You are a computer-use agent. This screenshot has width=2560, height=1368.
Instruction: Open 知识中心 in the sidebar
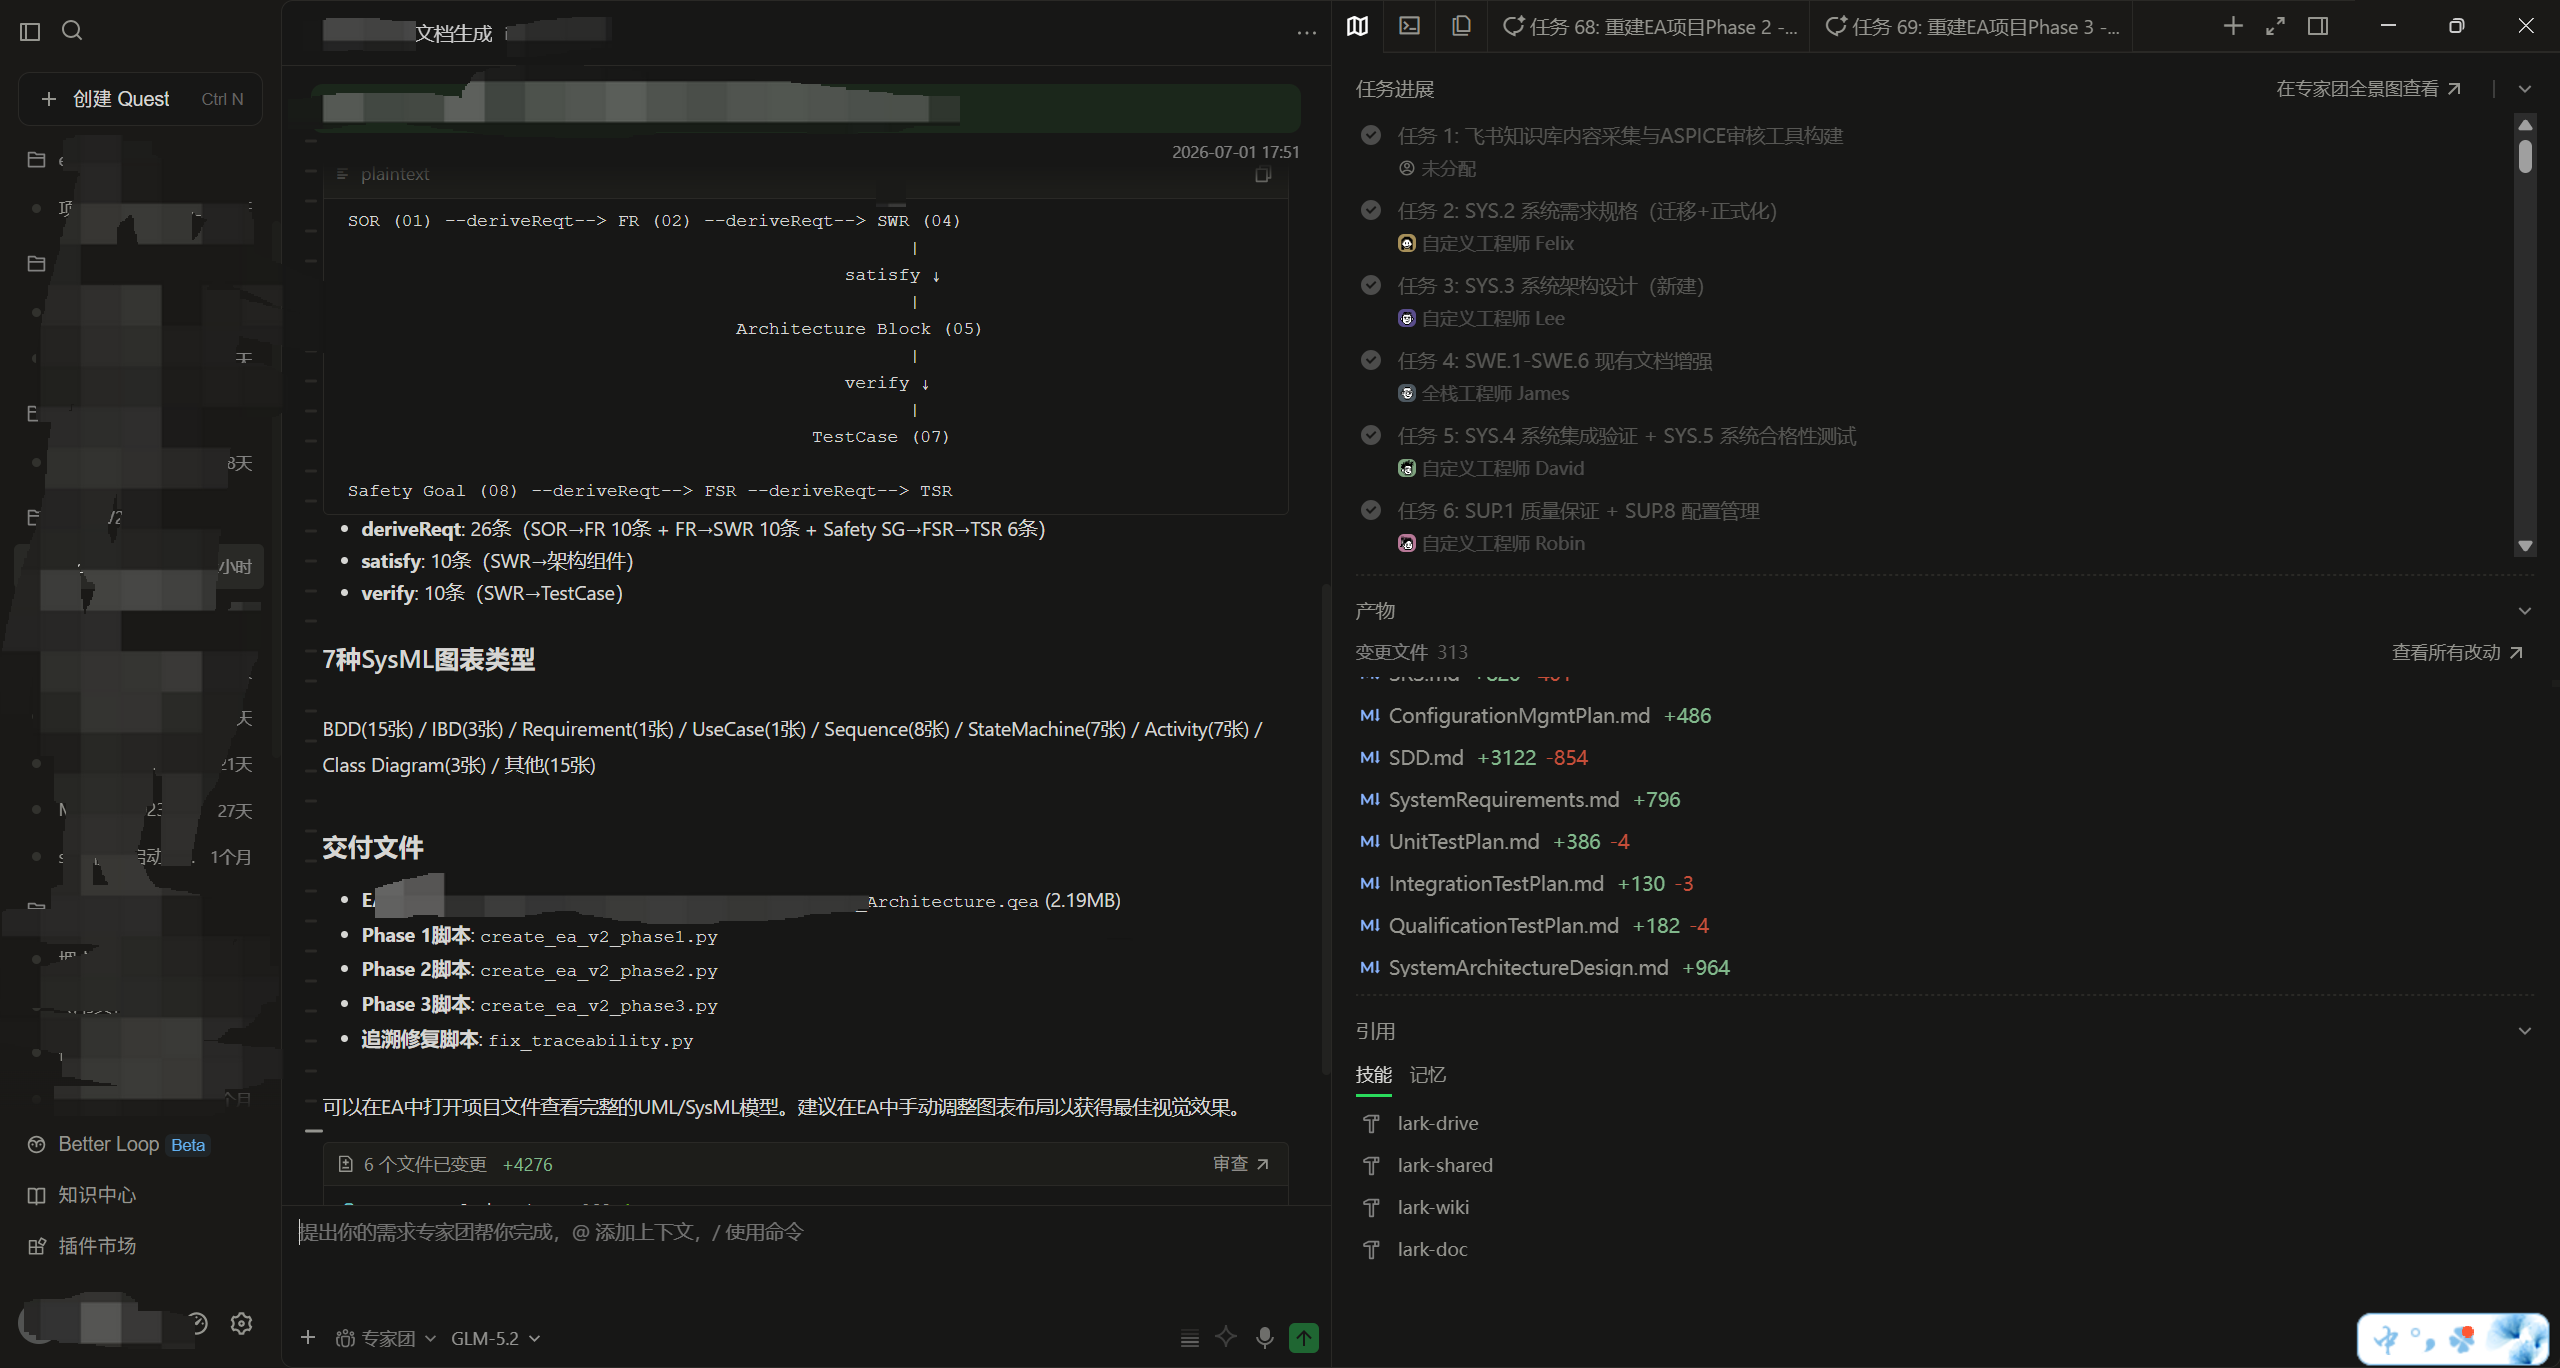(82, 1195)
